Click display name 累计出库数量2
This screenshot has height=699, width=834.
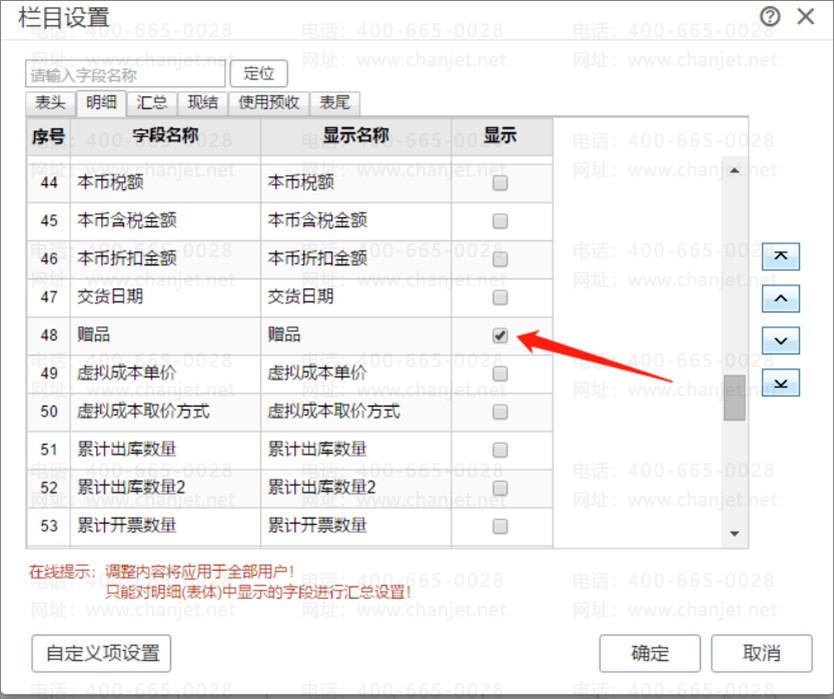click(x=356, y=488)
